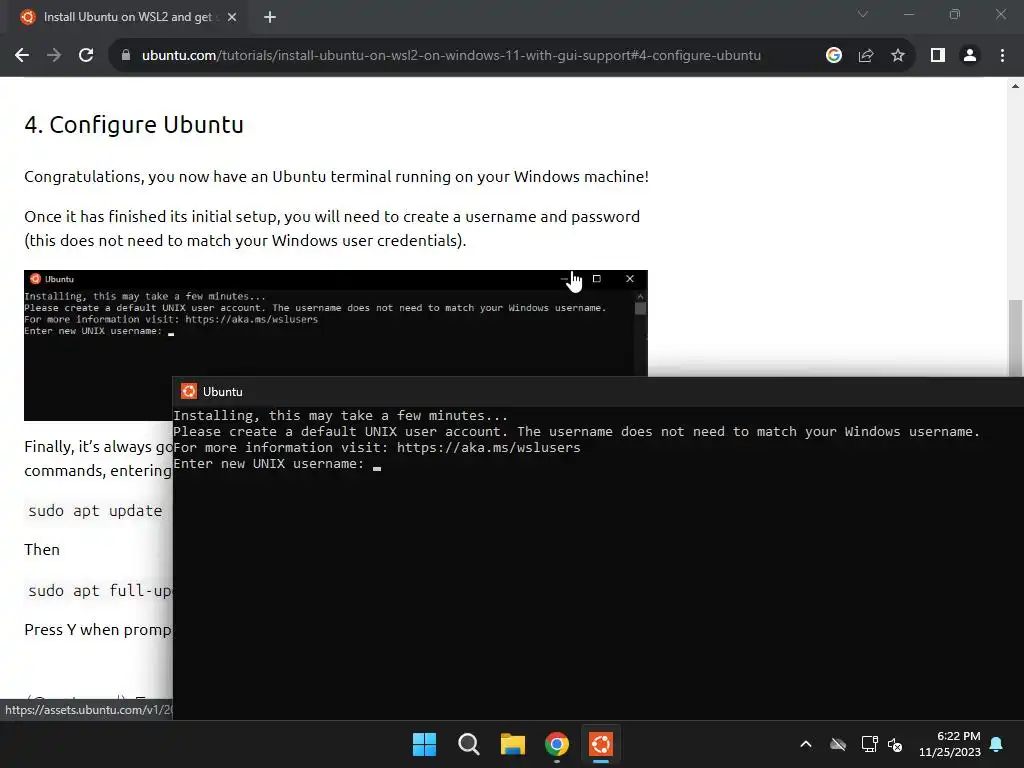1024x768 pixels.
Task: Click the OneDrive cloud tray icon
Action: [838, 744]
